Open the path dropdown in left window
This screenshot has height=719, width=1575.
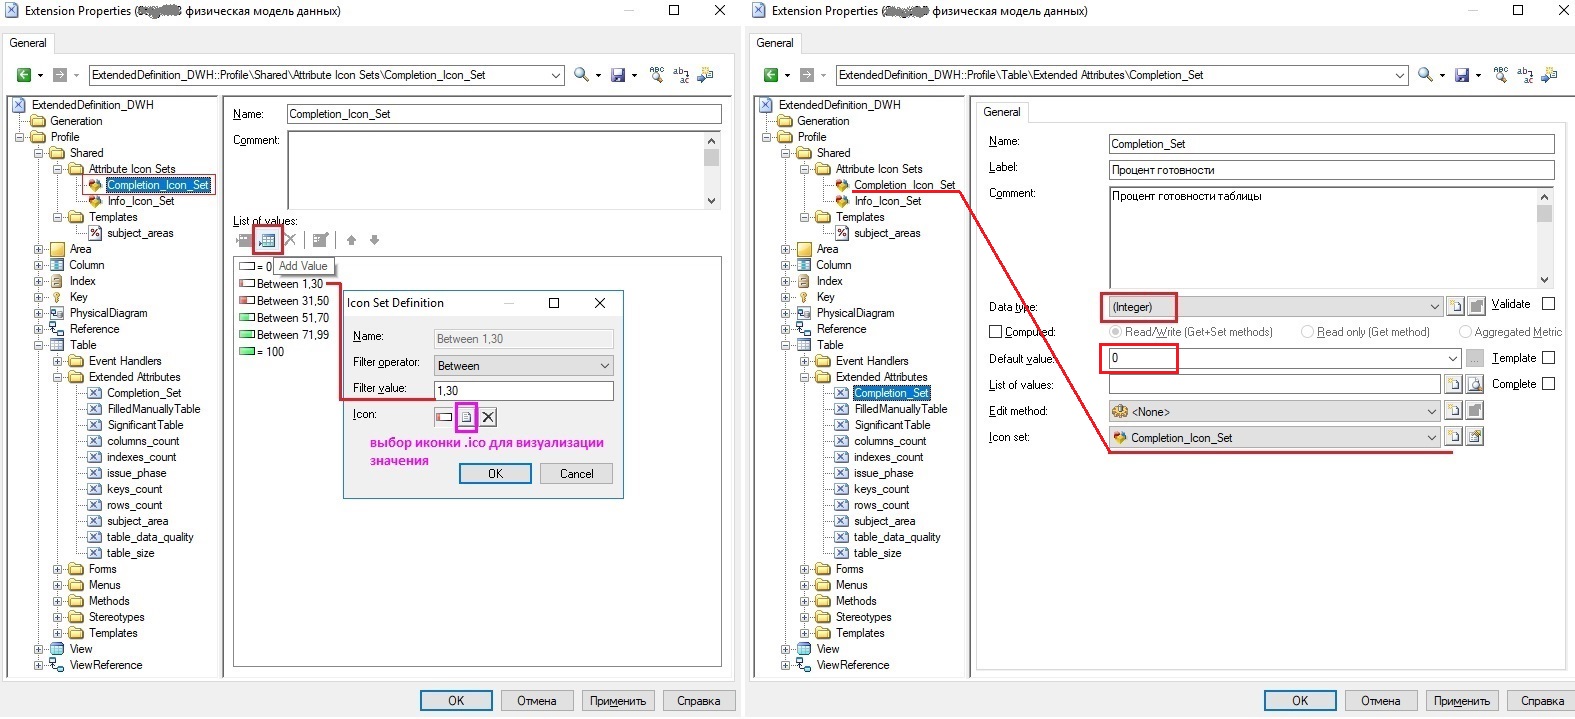[x=556, y=75]
